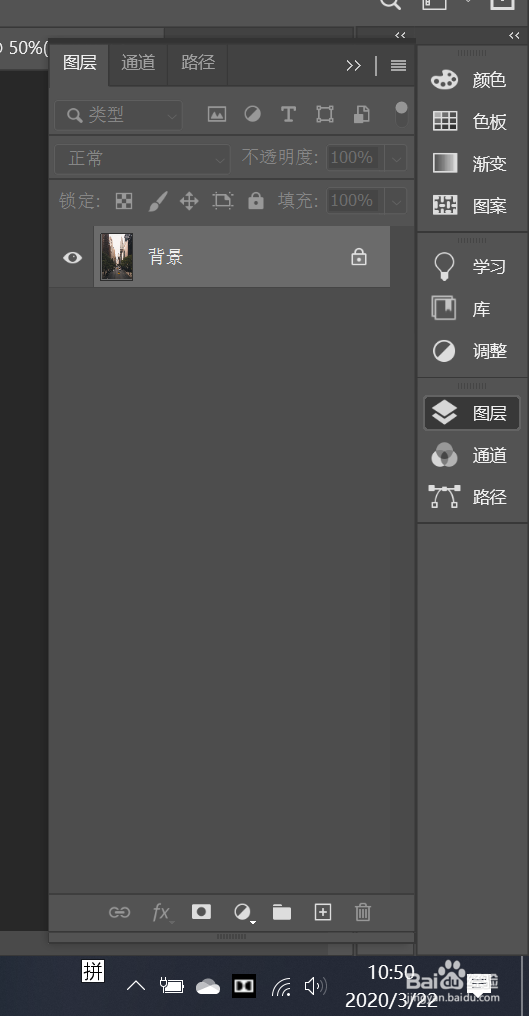Viewport: 529px width, 1016px height.
Task: Hide the 背景 layer with eye icon
Action: pos(73,257)
